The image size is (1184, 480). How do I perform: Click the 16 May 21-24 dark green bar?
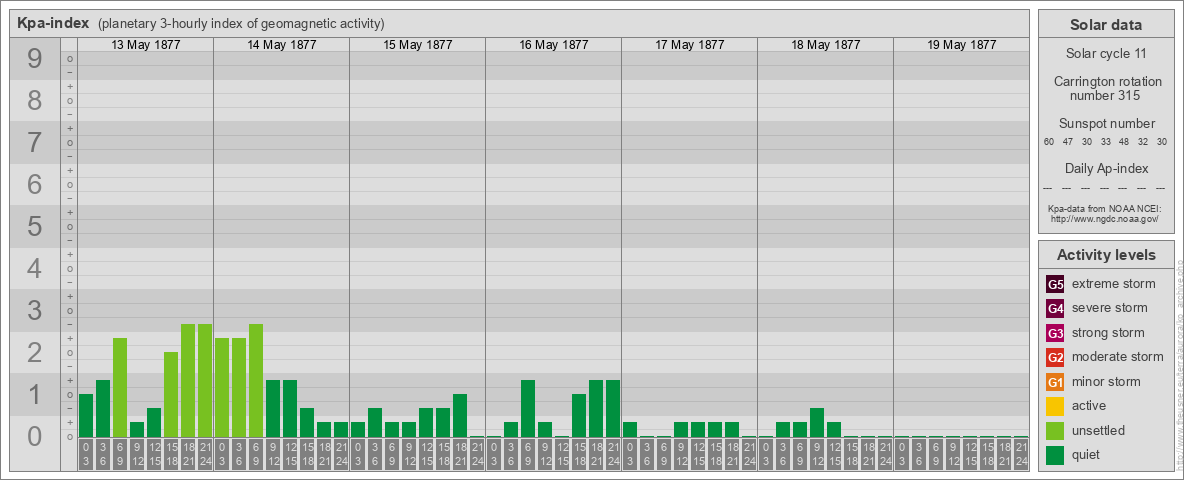click(x=612, y=408)
